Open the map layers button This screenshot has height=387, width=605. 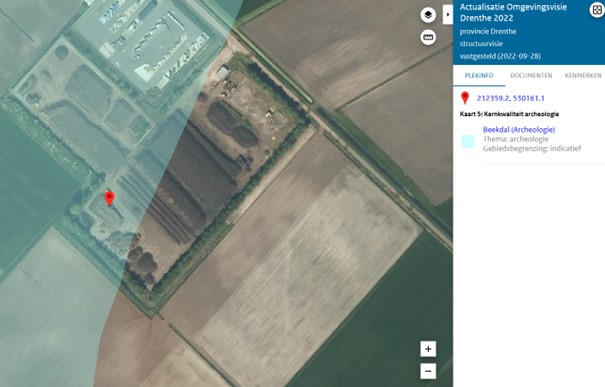[x=428, y=15]
